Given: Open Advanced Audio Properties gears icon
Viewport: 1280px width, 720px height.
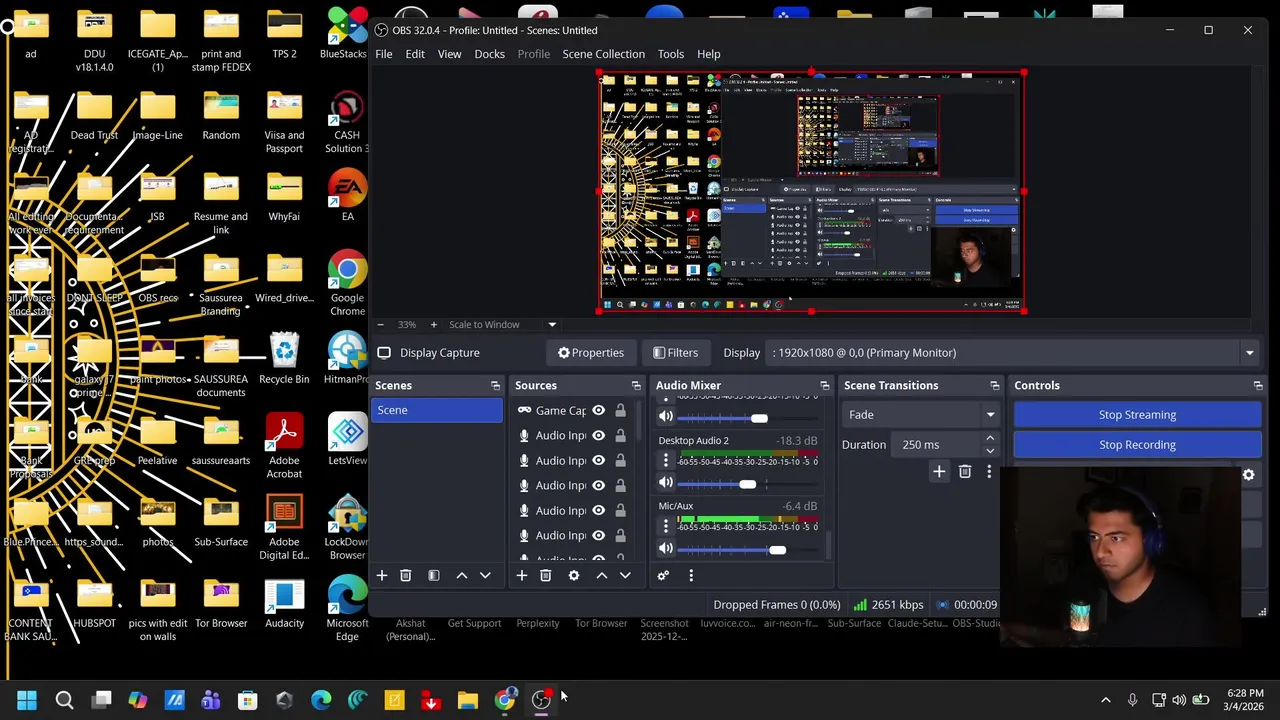Looking at the screenshot, I should pyautogui.click(x=663, y=575).
